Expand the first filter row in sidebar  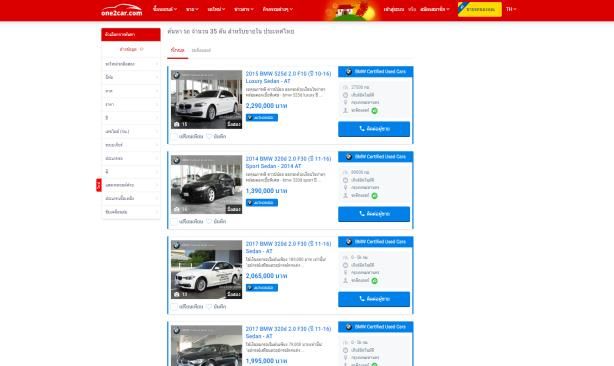(x=131, y=63)
